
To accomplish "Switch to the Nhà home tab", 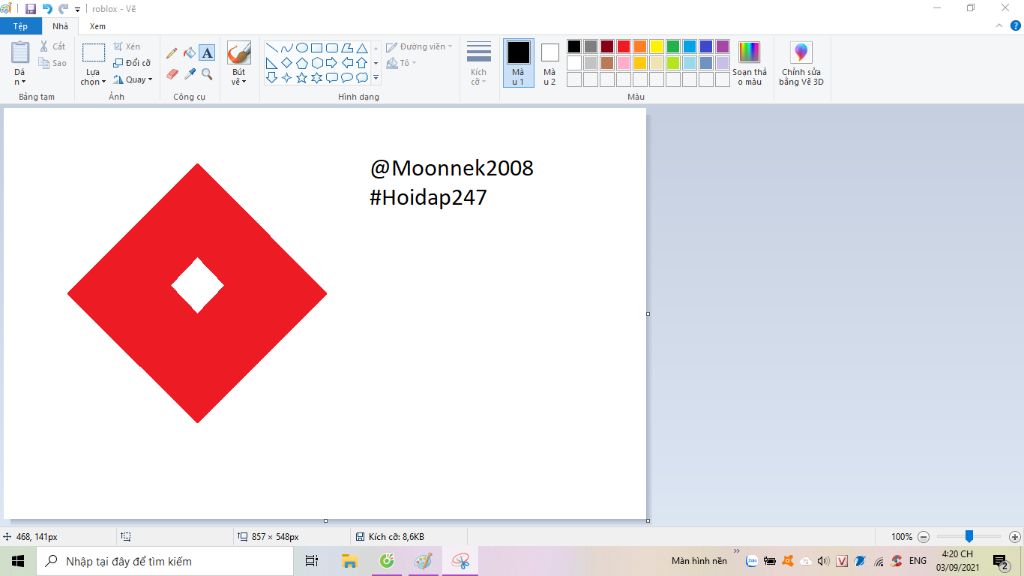I will tap(60, 26).
